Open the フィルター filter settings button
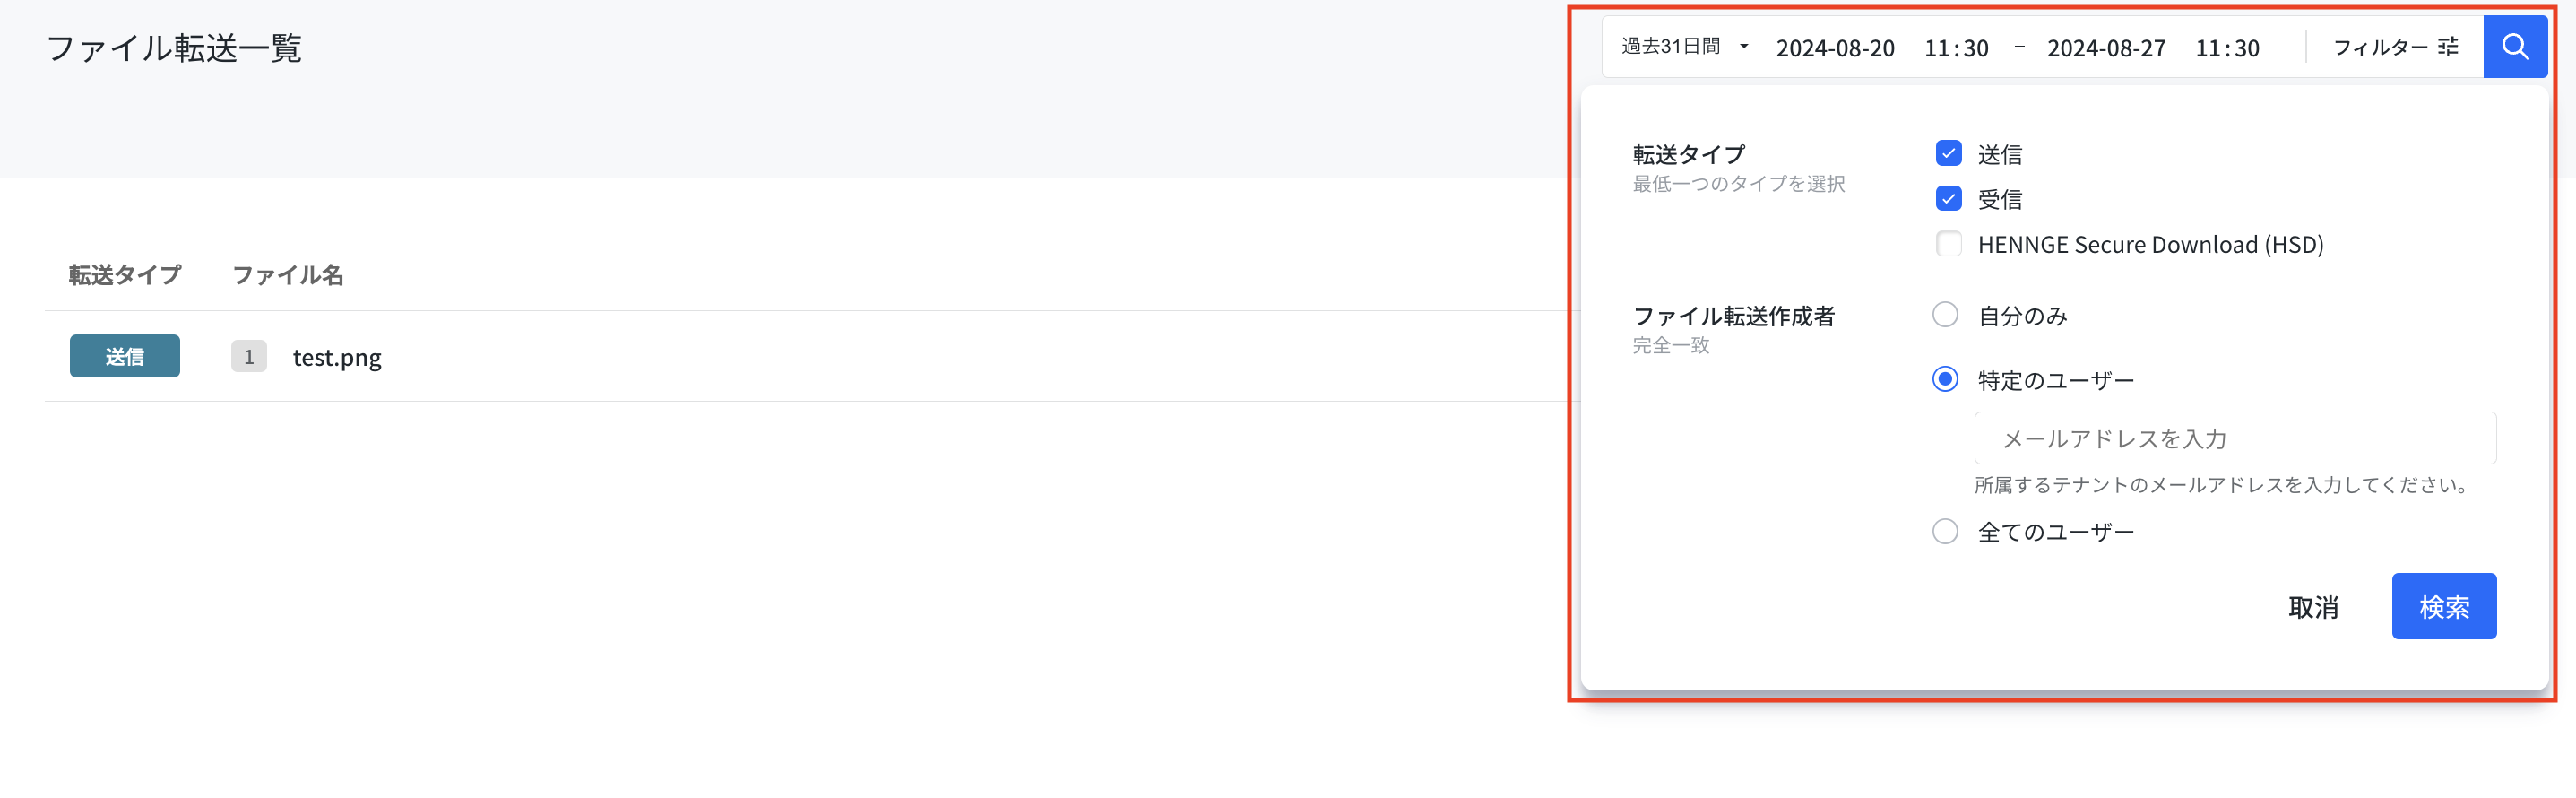 coord(2395,47)
